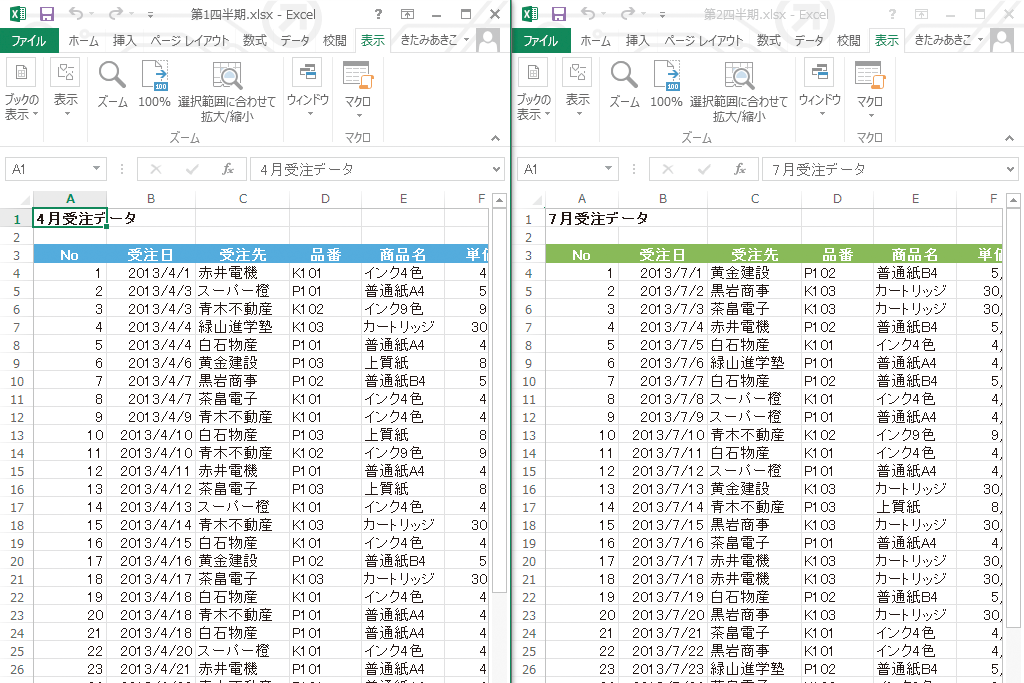Open ファイル tab in 第1四半期 window
The width and height of the screenshot is (1024, 683).
[x=29, y=40]
